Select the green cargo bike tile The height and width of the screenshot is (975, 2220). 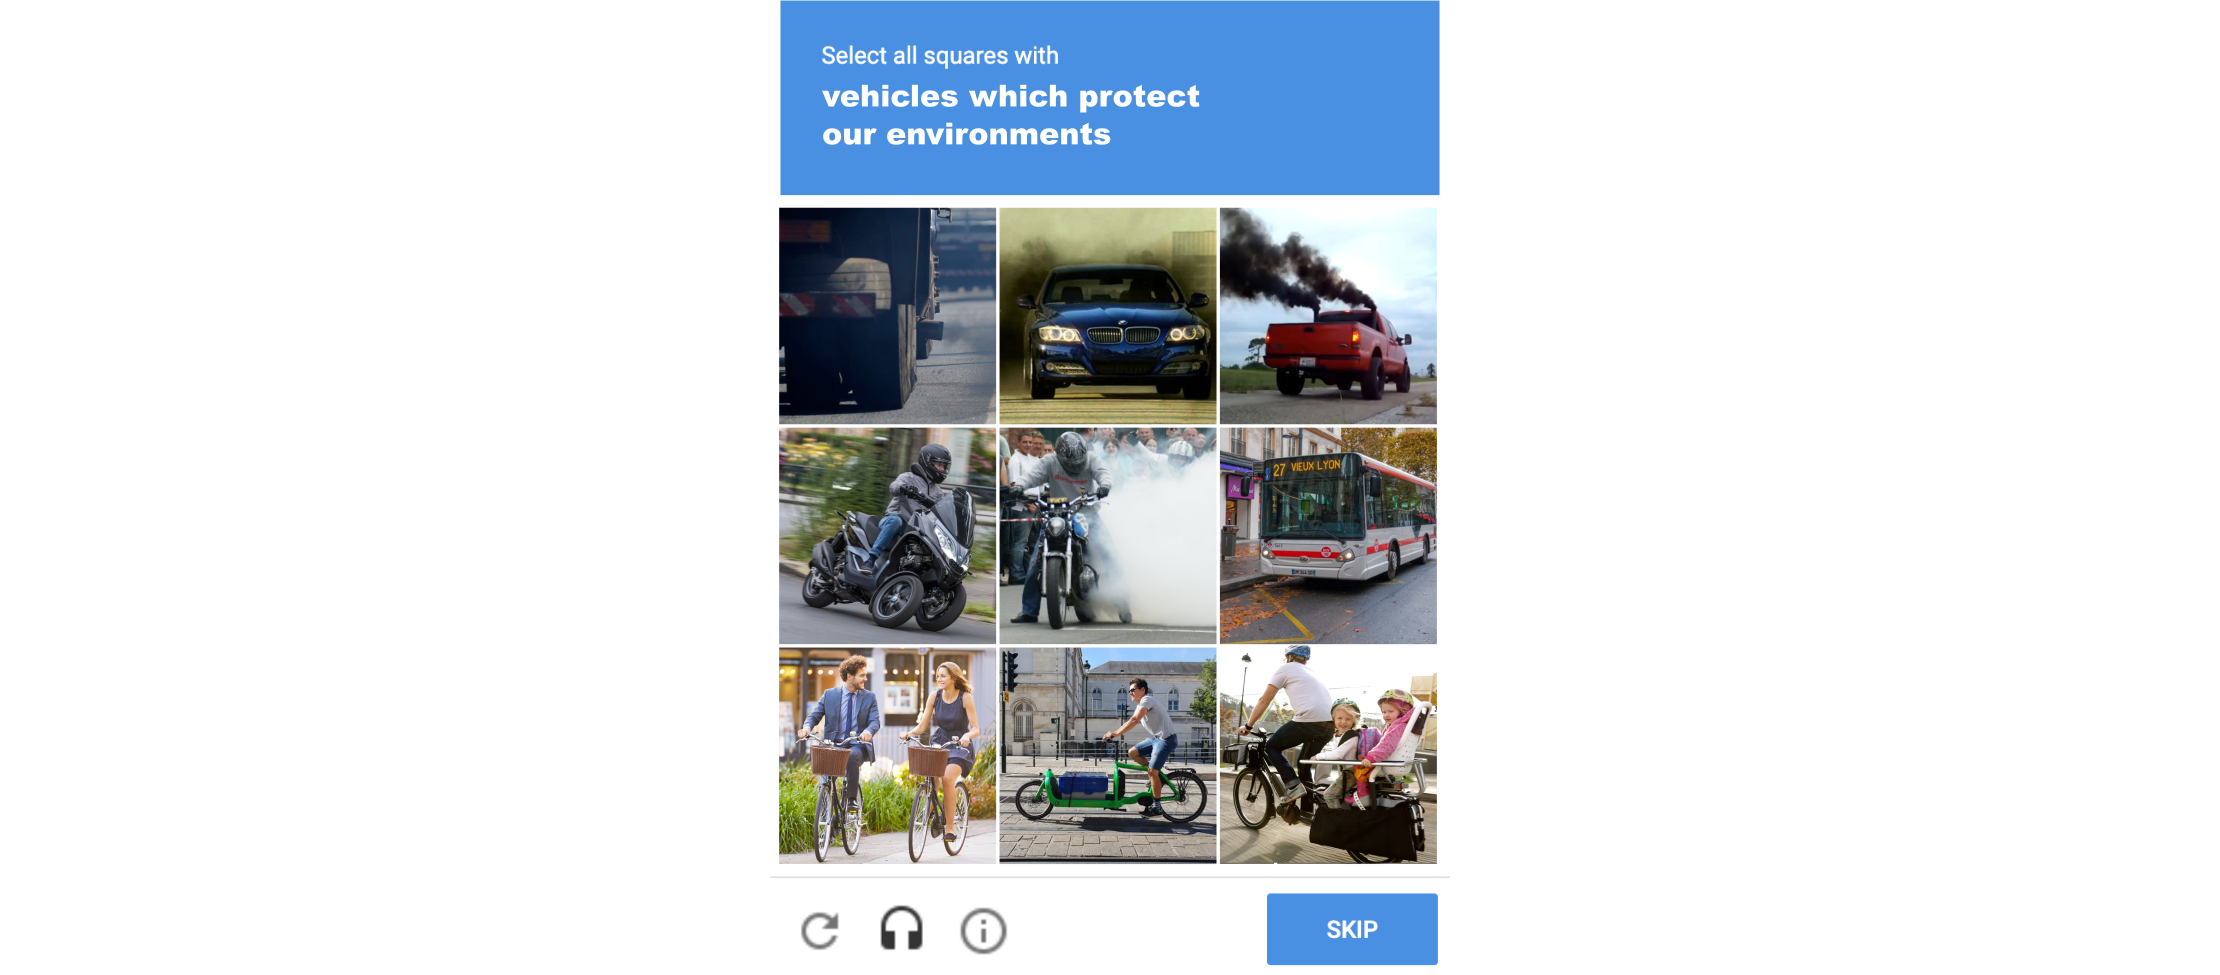pyautogui.click(x=1108, y=756)
